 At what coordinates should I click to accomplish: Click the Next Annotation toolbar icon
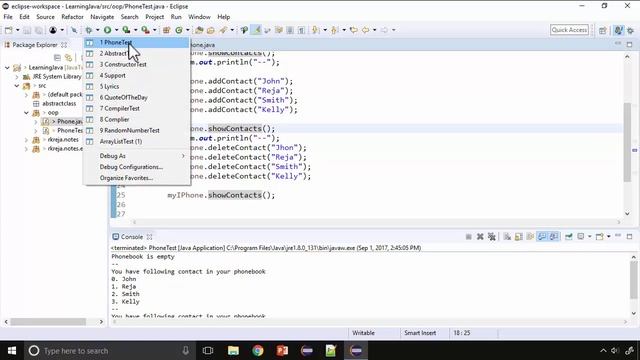tap(316, 30)
